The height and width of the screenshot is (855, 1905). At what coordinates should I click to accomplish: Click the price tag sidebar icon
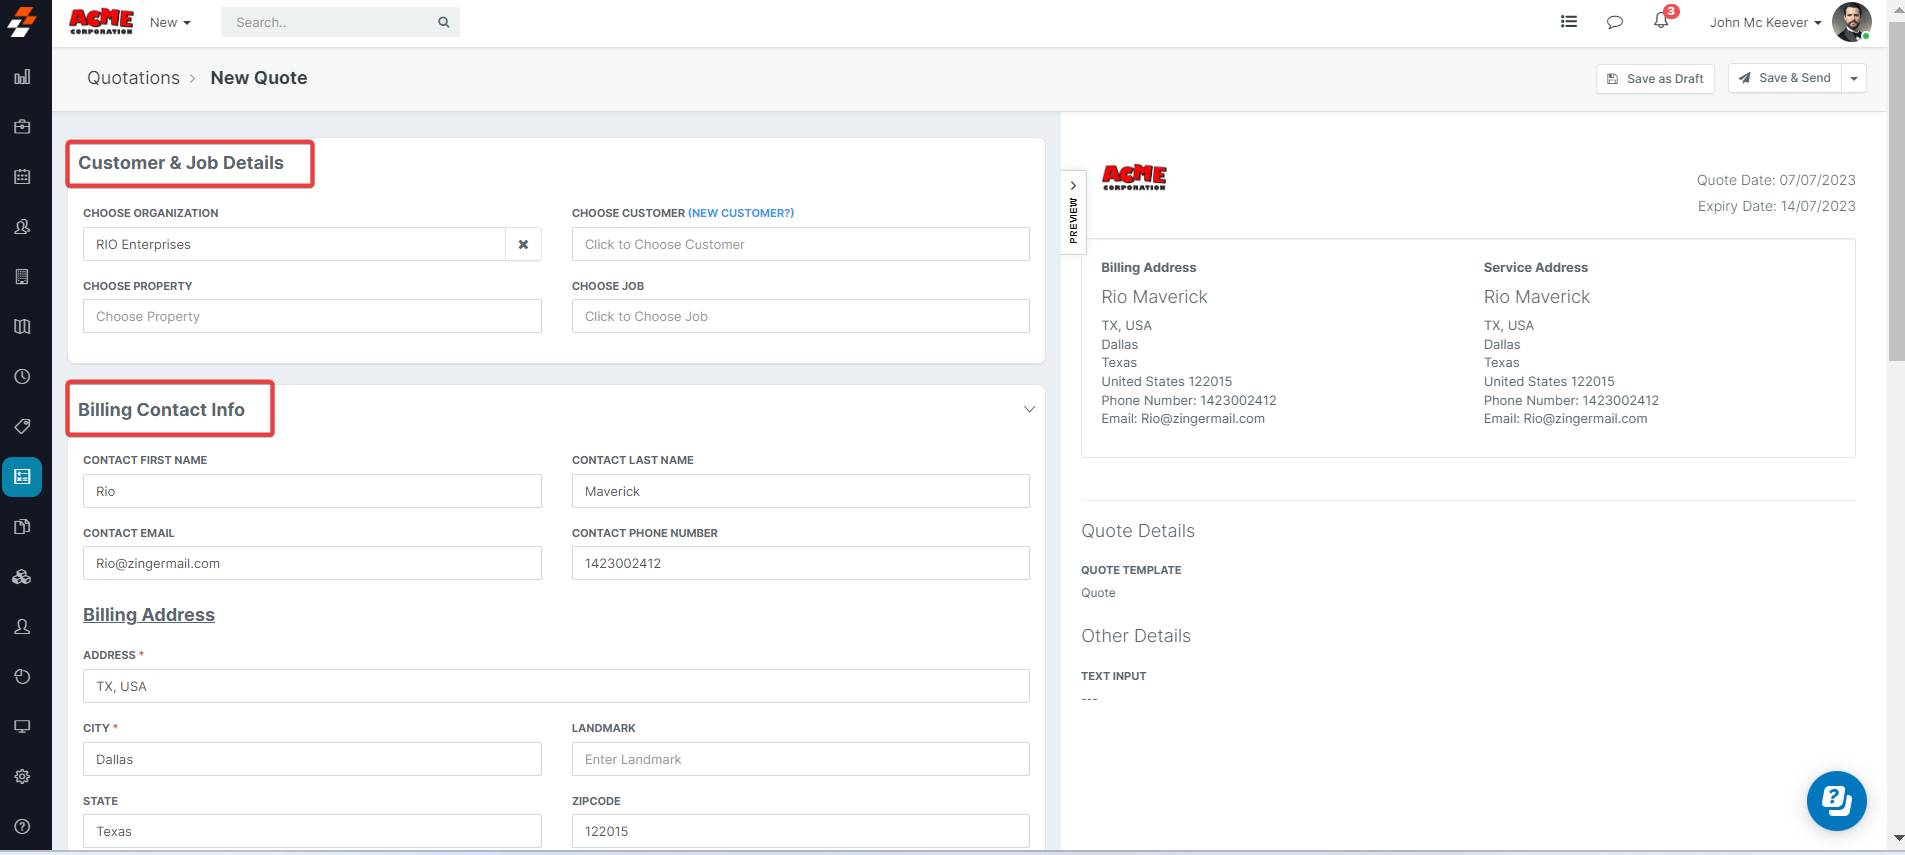click(22, 427)
